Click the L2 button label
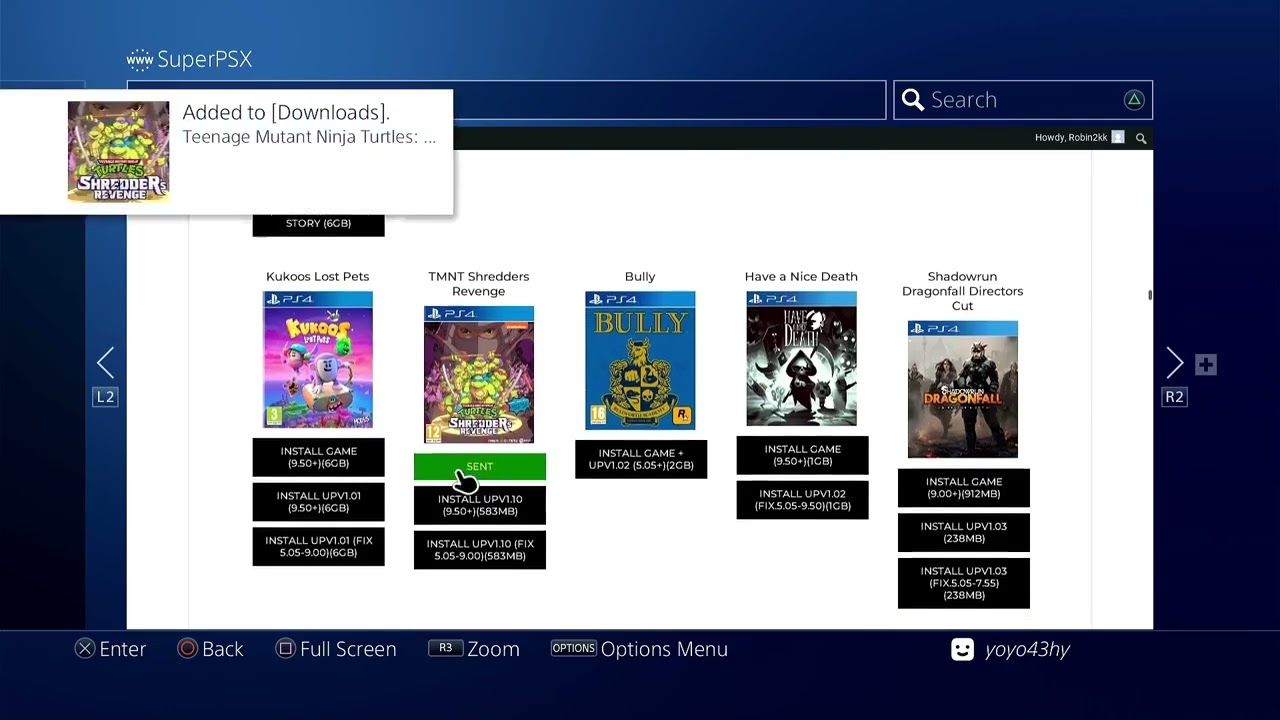 [105, 397]
